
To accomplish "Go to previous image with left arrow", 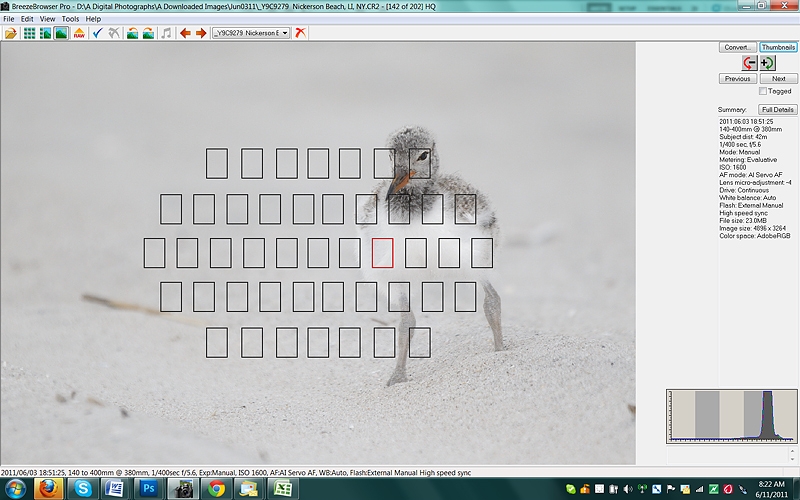I will click(x=185, y=33).
